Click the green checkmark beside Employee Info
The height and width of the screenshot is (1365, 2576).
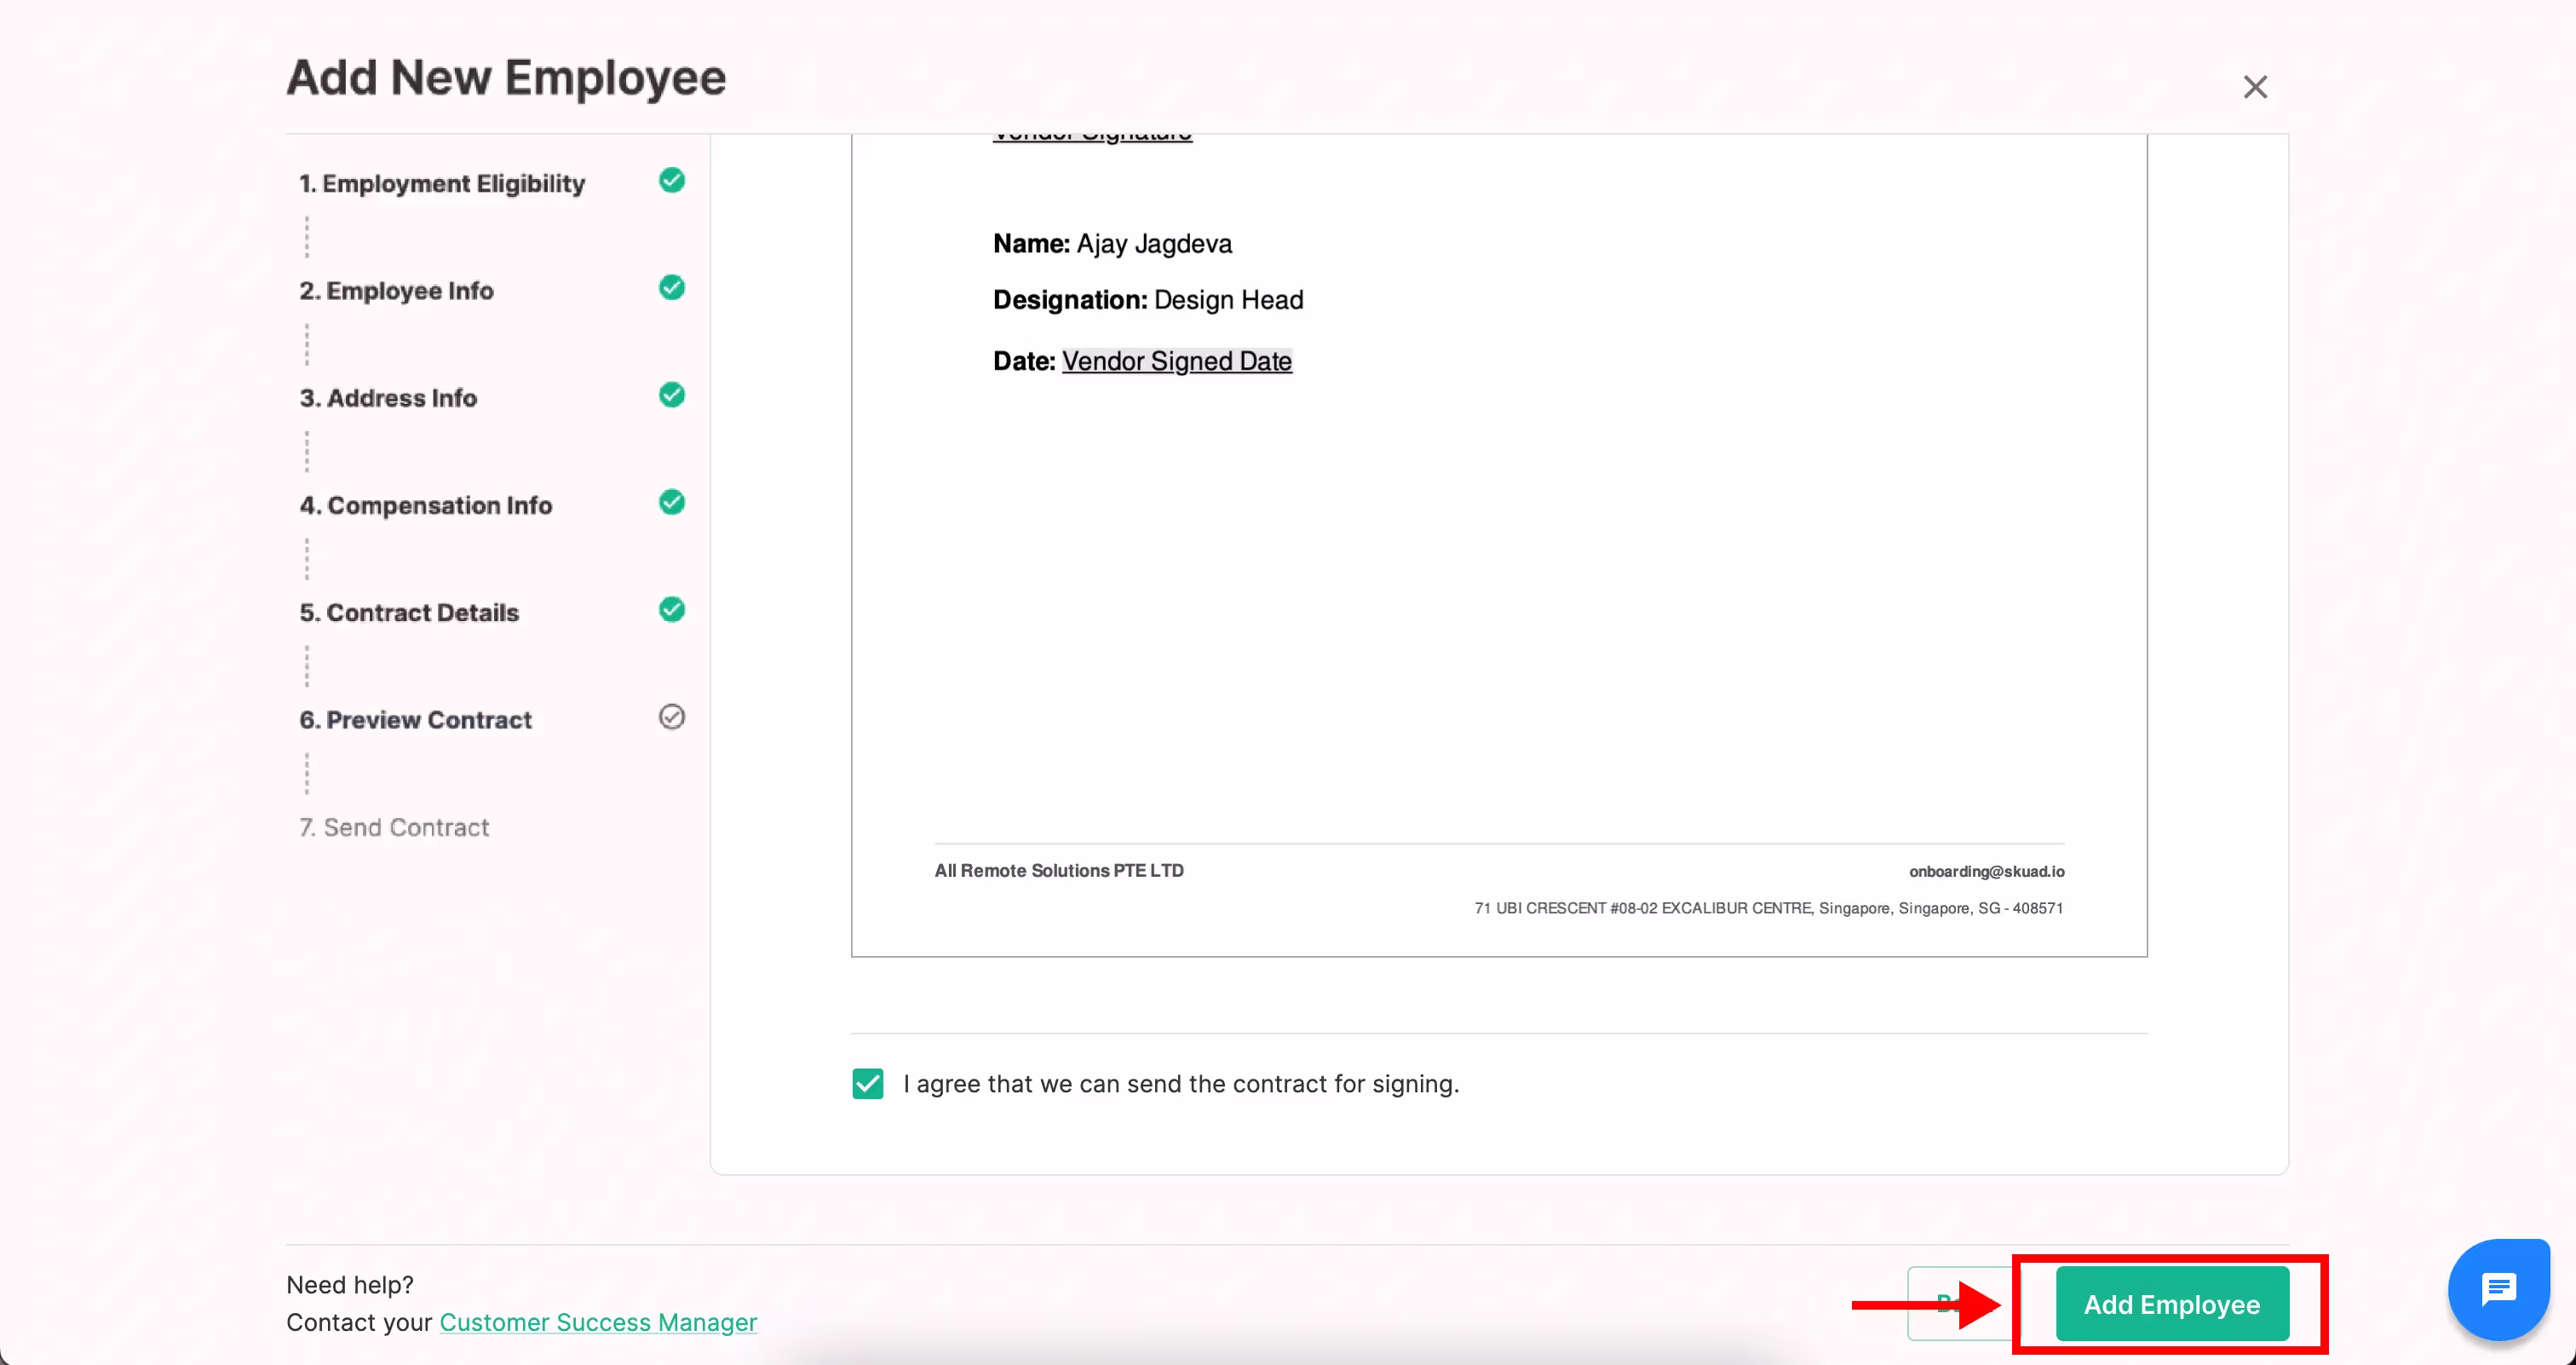tap(672, 288)
